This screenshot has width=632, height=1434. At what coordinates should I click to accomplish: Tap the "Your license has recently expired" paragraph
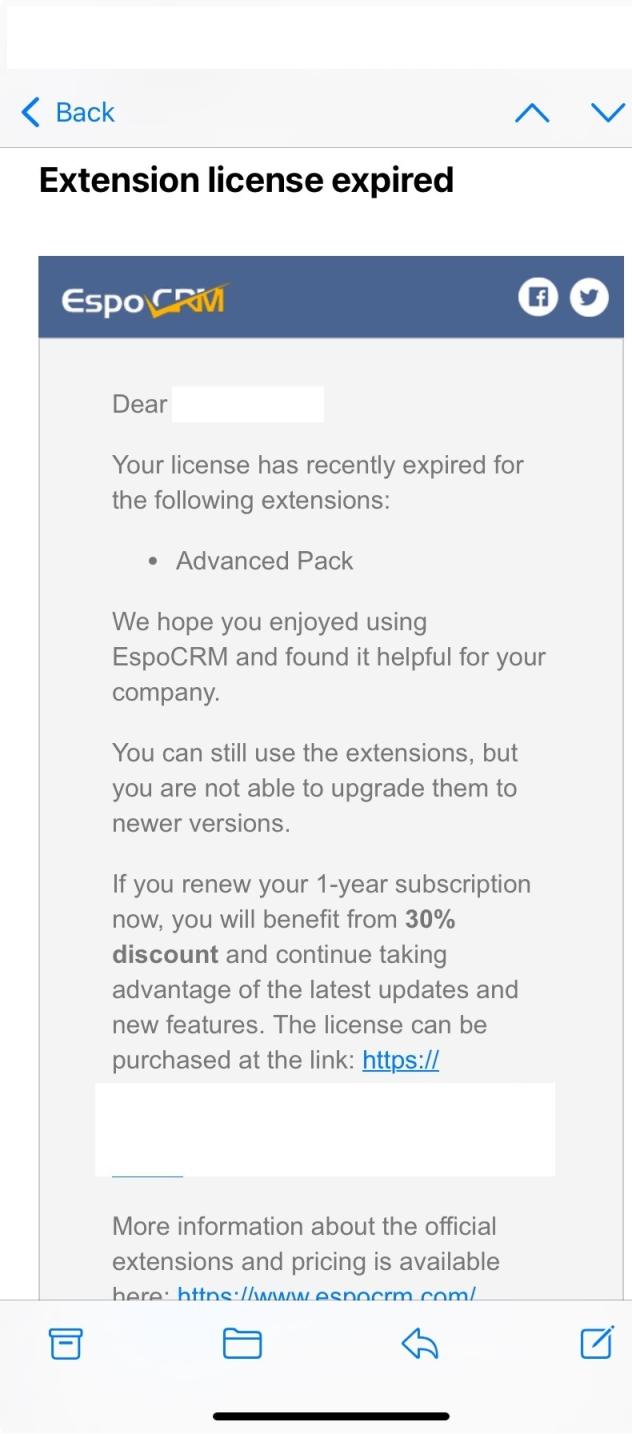tap(317, 482)
